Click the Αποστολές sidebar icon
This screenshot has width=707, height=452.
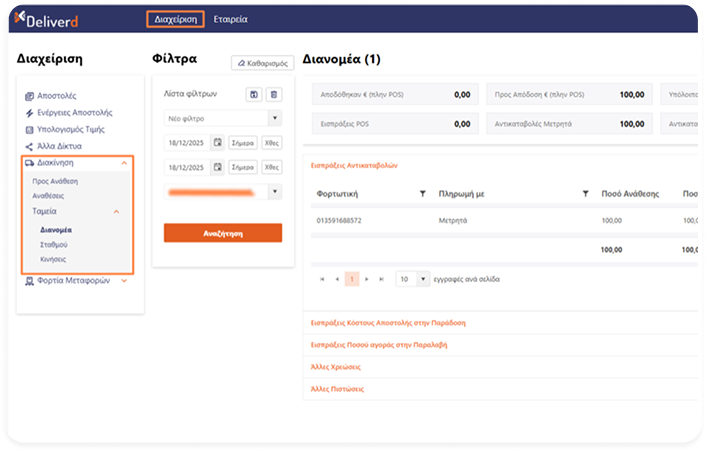[x=29, y=96]
